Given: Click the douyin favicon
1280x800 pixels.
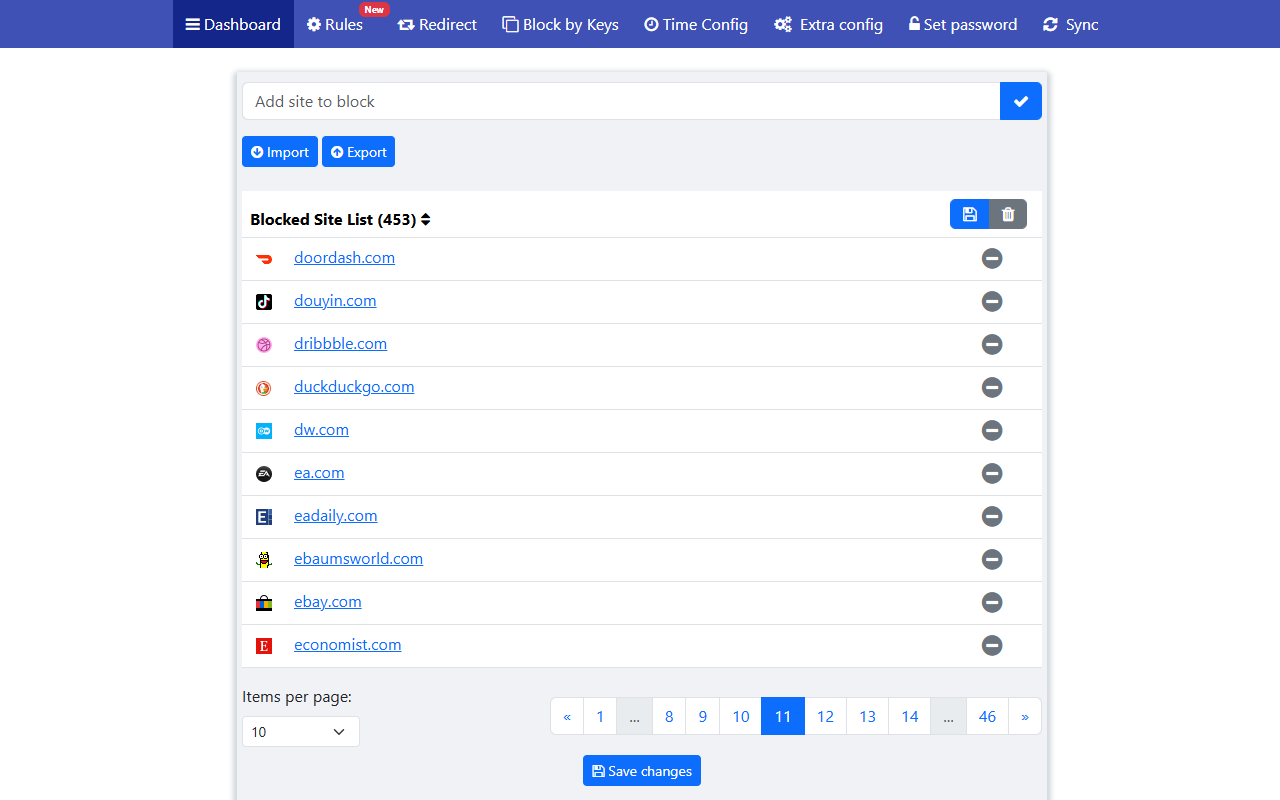Looking at the screenshot, I should [264, 302].
